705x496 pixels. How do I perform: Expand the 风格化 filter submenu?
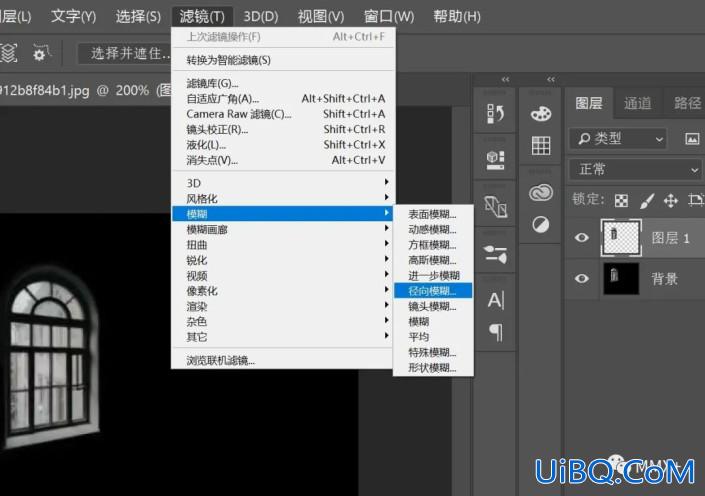[x=282, y=198]
